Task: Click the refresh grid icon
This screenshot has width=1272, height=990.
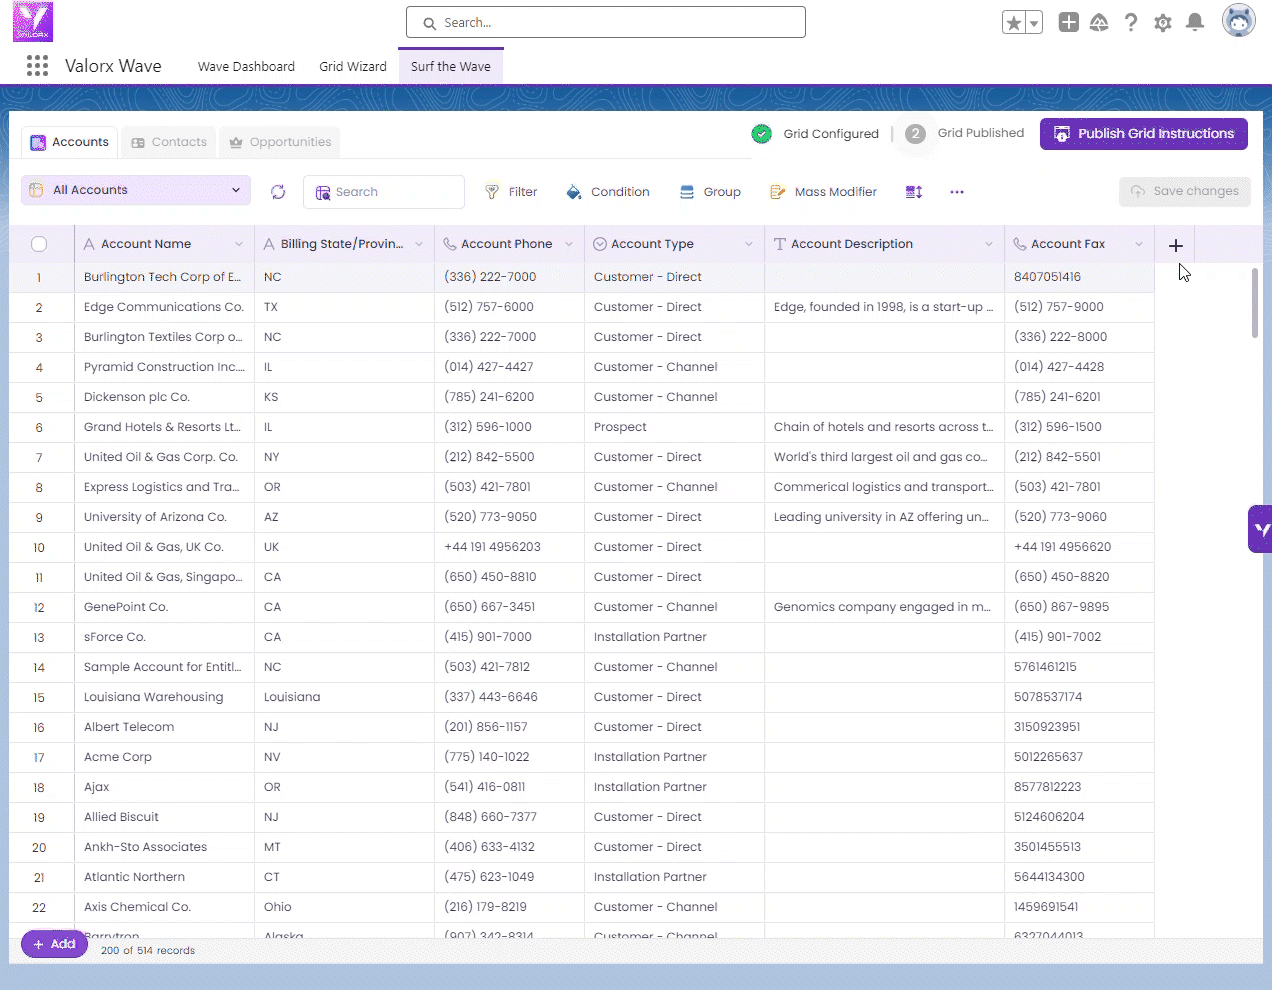Action: 278,192
